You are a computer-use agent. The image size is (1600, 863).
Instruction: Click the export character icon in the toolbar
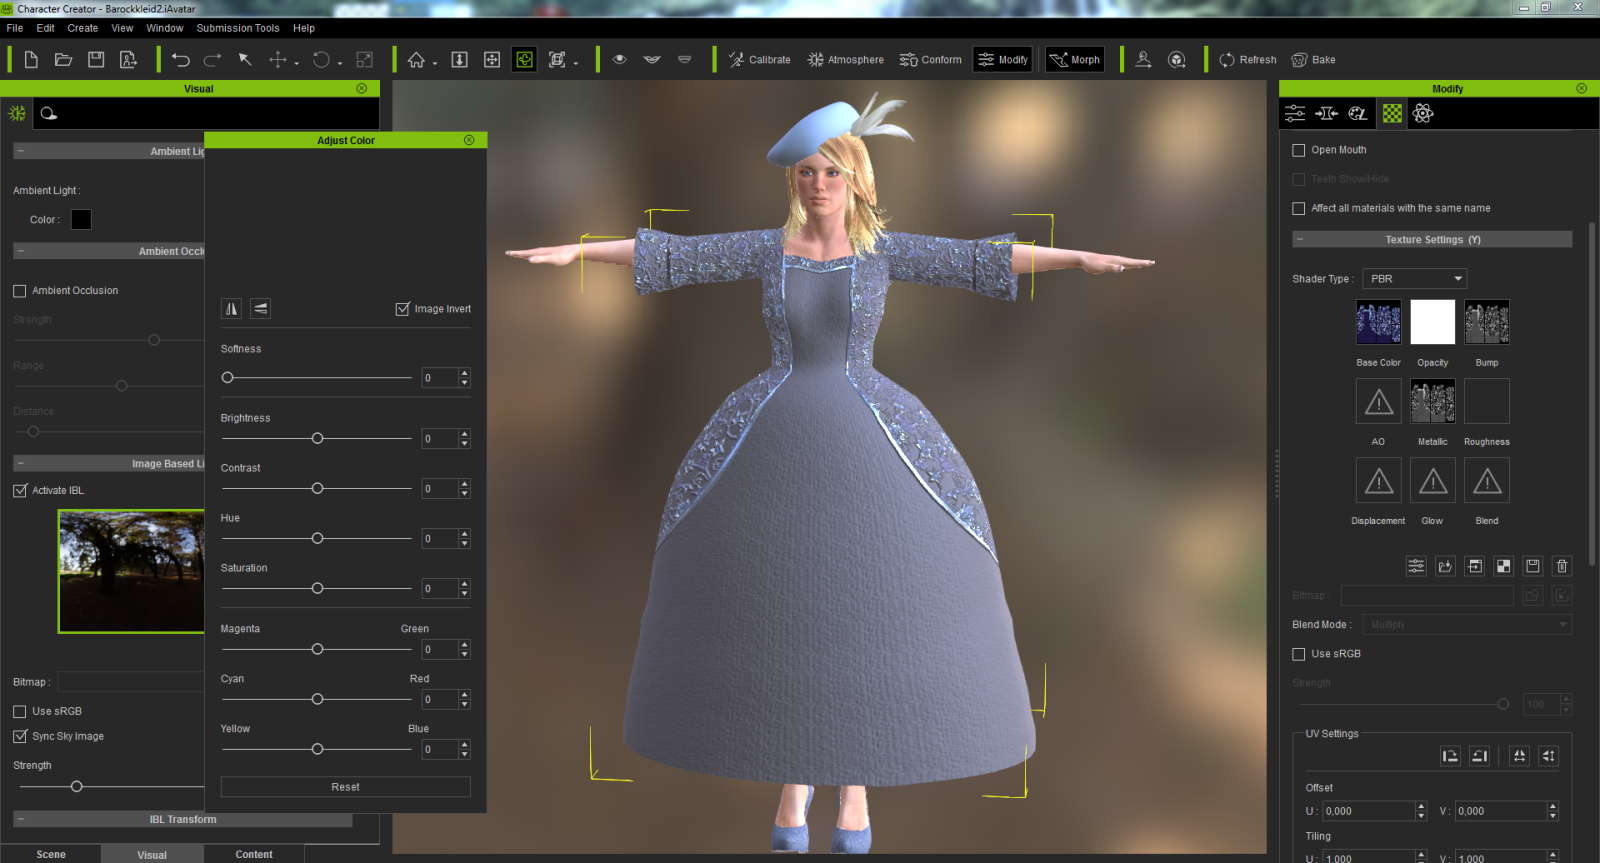coord(129,60)
